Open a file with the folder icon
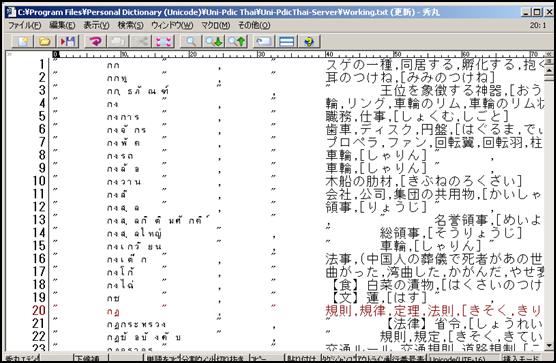Image resolution: width=556 pixels, height=363 pixels. click(44, 41)
